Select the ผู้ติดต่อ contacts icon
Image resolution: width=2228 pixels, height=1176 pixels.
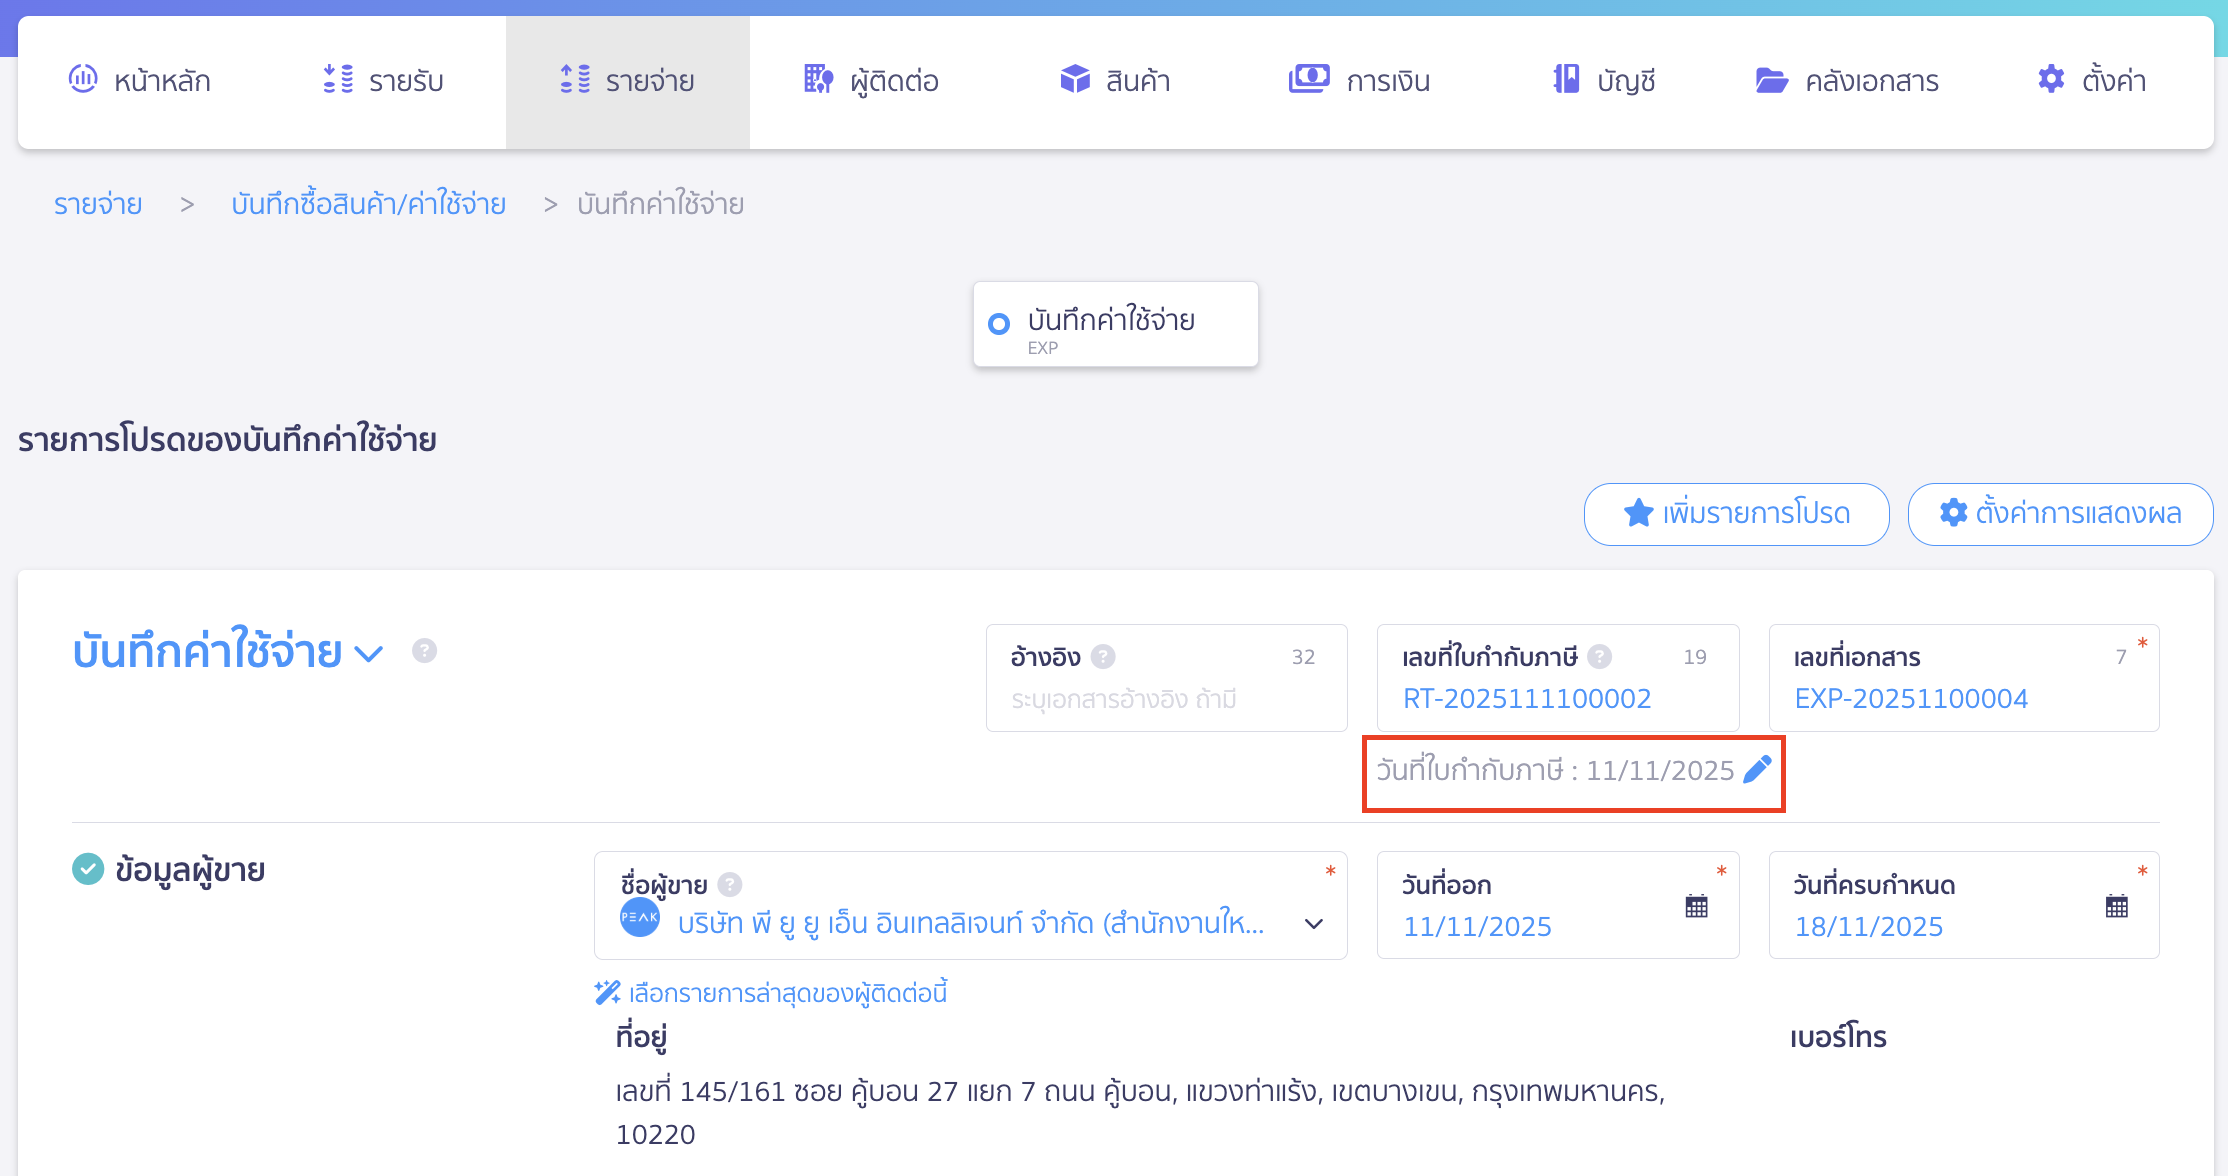818,79
